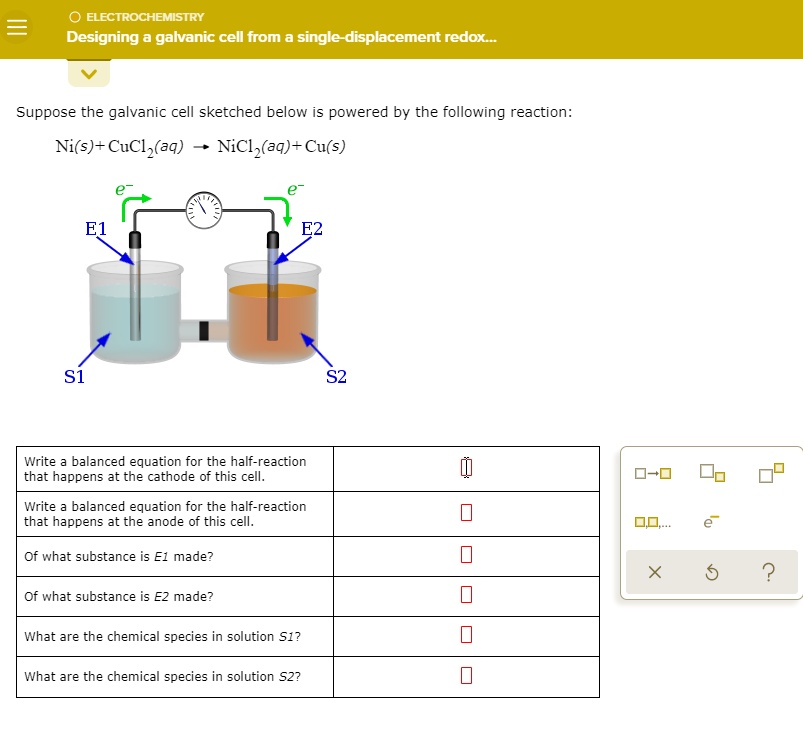This screenshot has height=731, width=803.
Task: Open help with the question mark icon
Action: pyautogui.click(x=767, y=572)
